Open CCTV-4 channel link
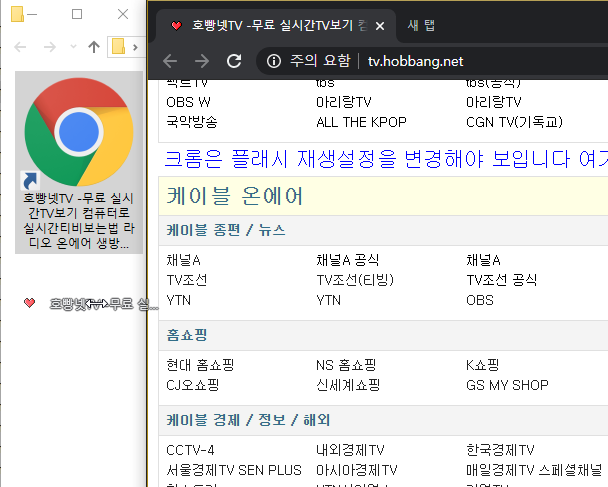Viewport: 608px width, 487px height. (x=190, y=450)
